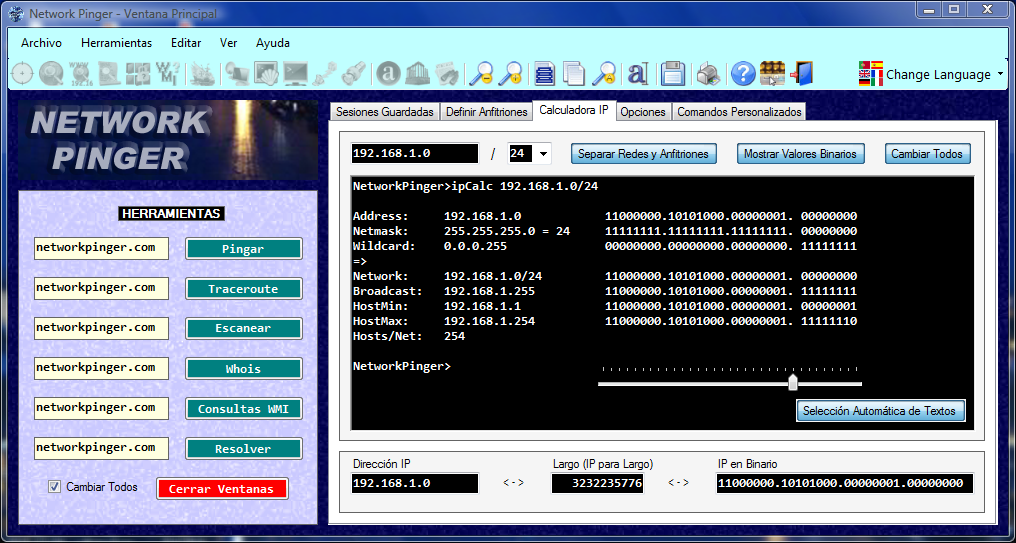Click the magnifier with letter A icon
Screen dimensions: 1016x543
(604, 73)
